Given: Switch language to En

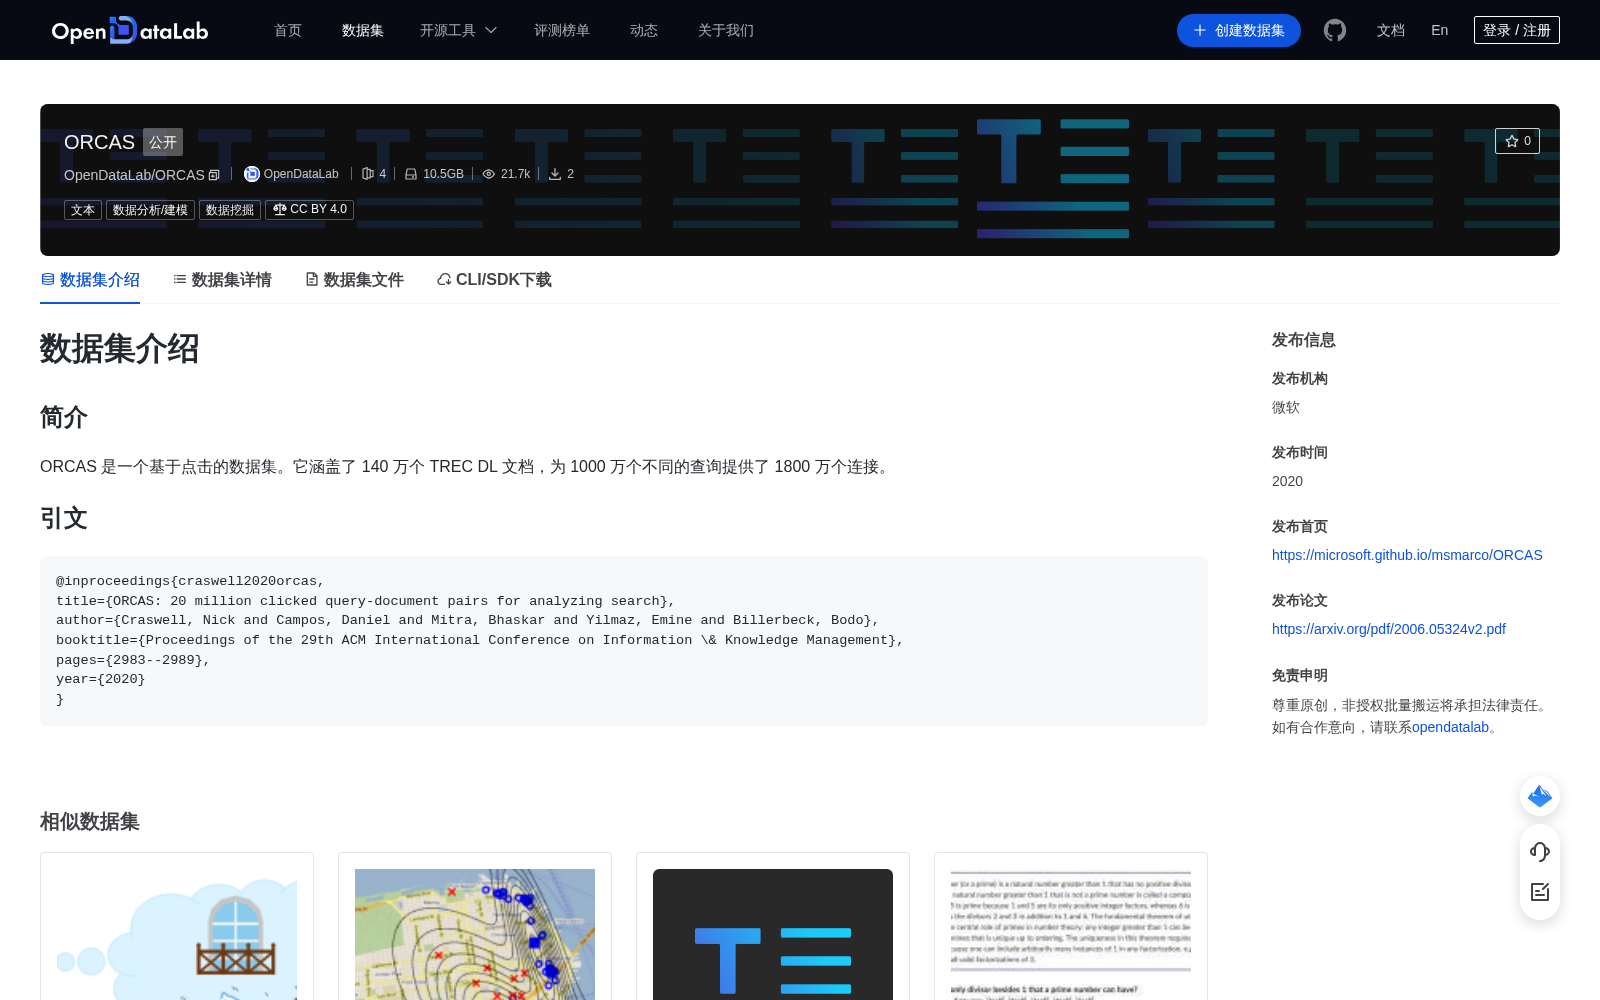Looking at the screenshot, I should 1440,30.
